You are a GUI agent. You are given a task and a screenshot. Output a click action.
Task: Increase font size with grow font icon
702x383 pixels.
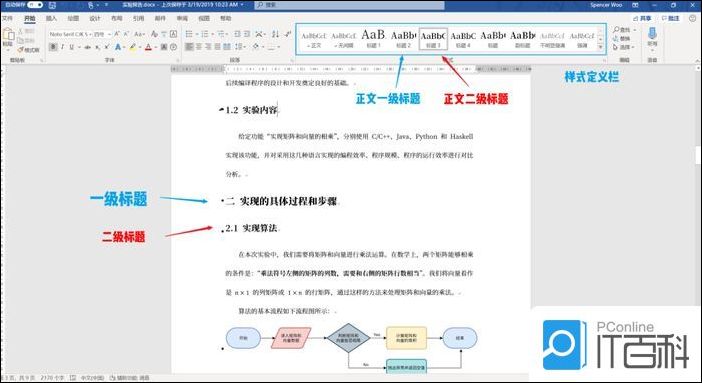[x=116, y=34]
